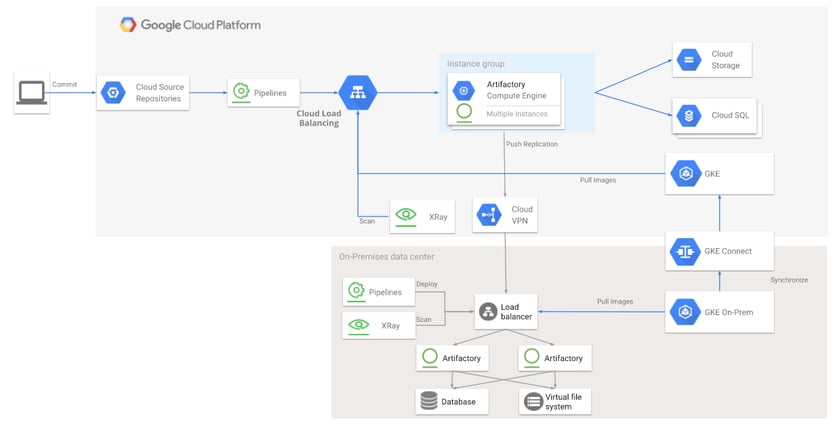Select the "Cloud Storage" label
Screen dimensions: 835x426
[725, 60]
